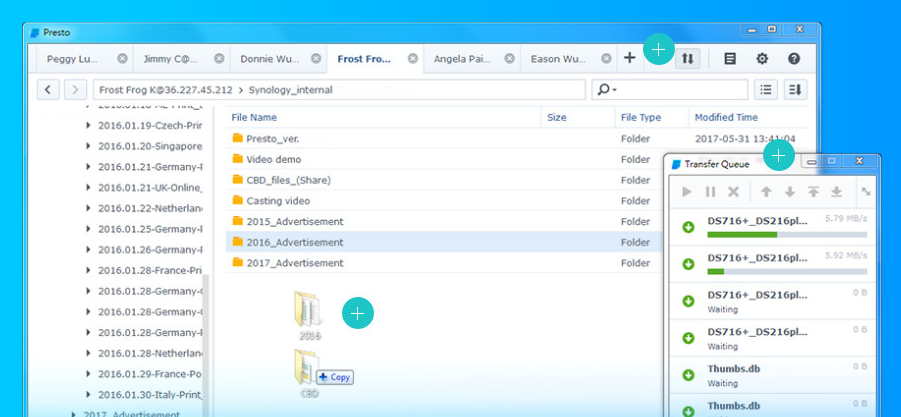This screenshot has width=901, height=417.
Task: Go back with the left arrow button
Action: click(48, 90)
